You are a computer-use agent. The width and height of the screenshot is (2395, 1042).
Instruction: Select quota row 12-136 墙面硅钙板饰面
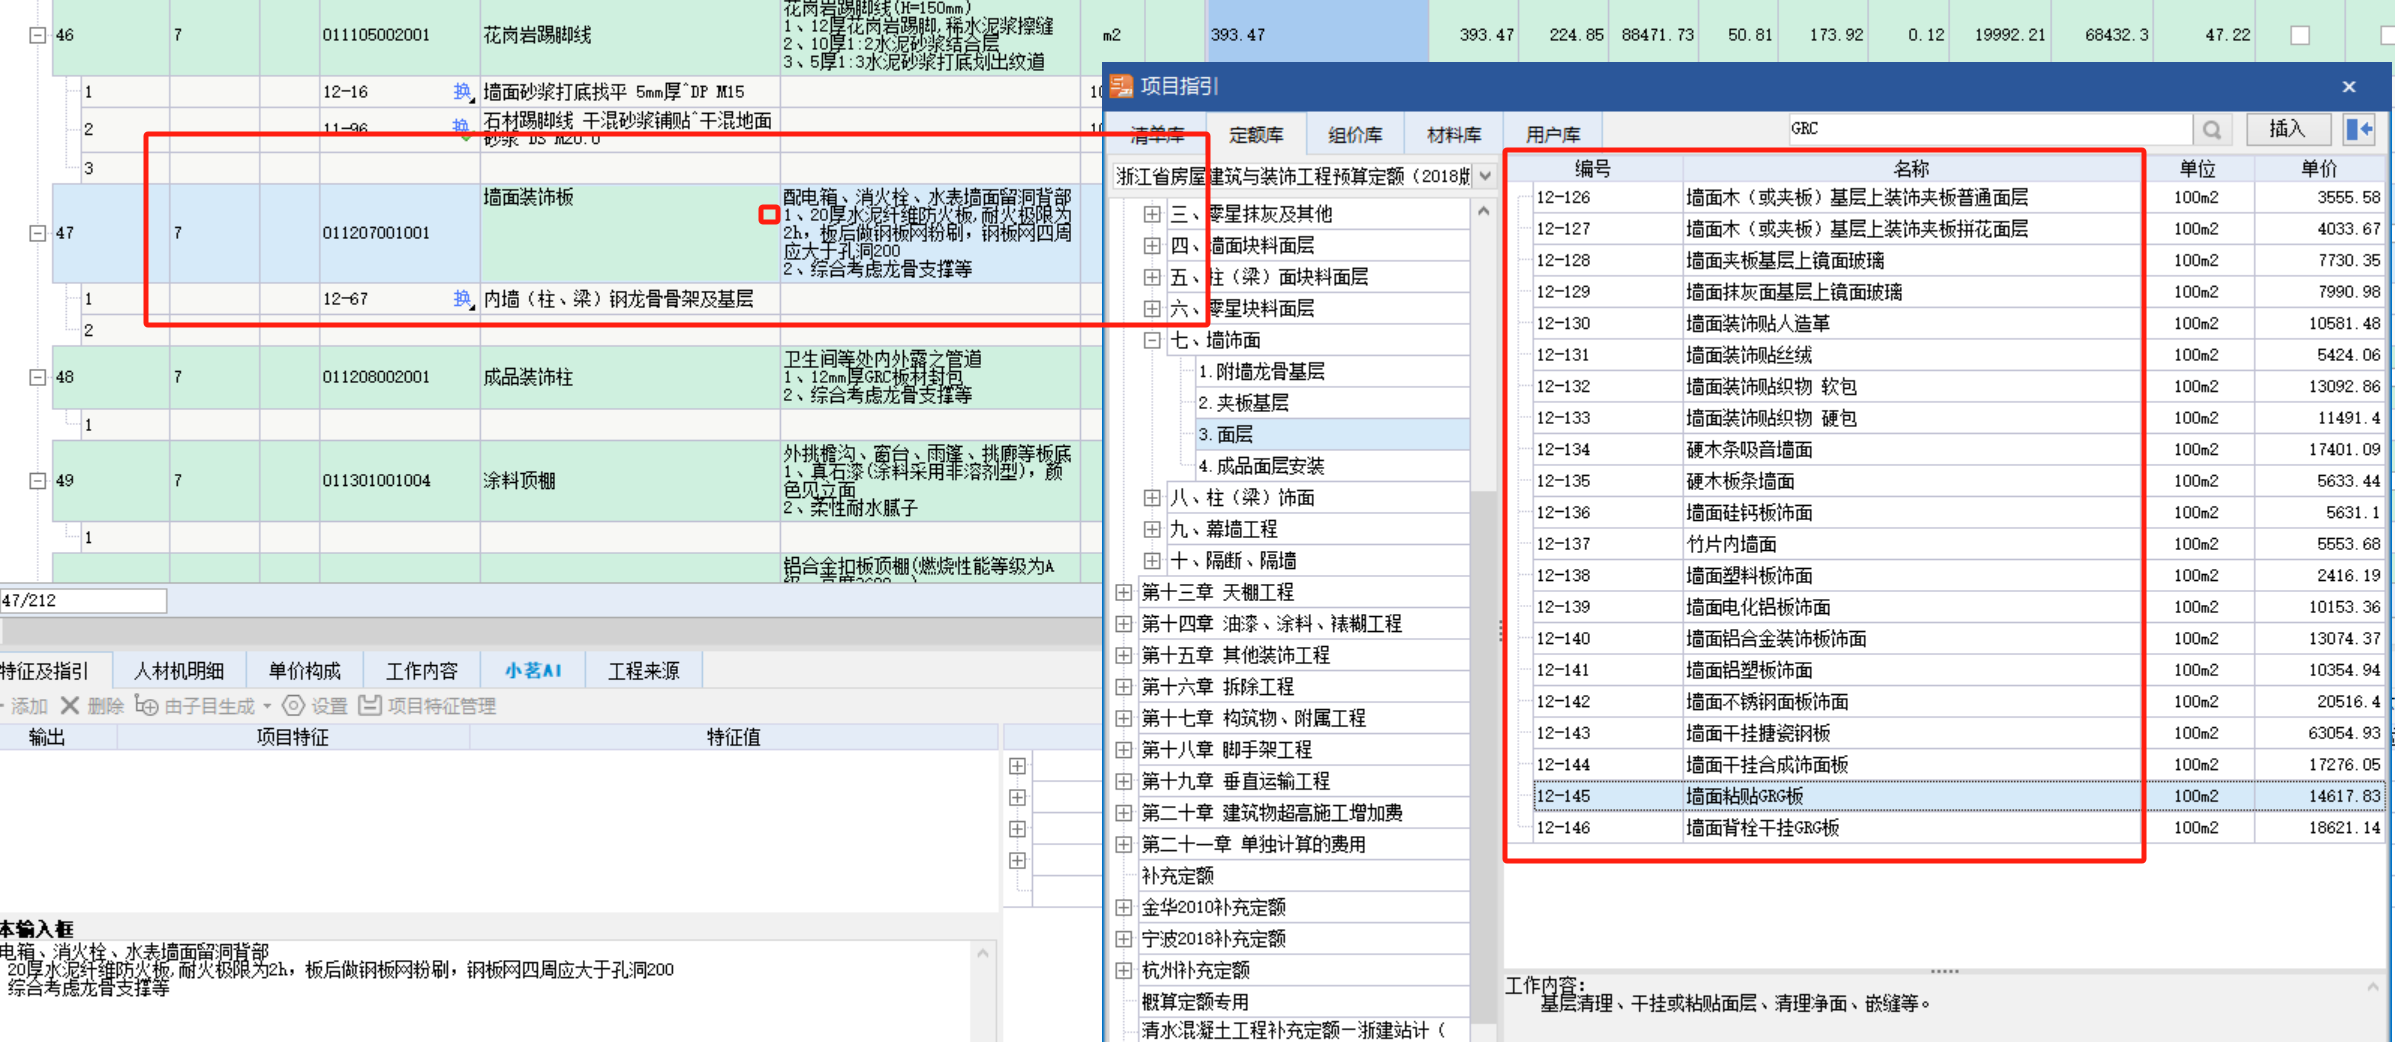(x=1958, y=513)
